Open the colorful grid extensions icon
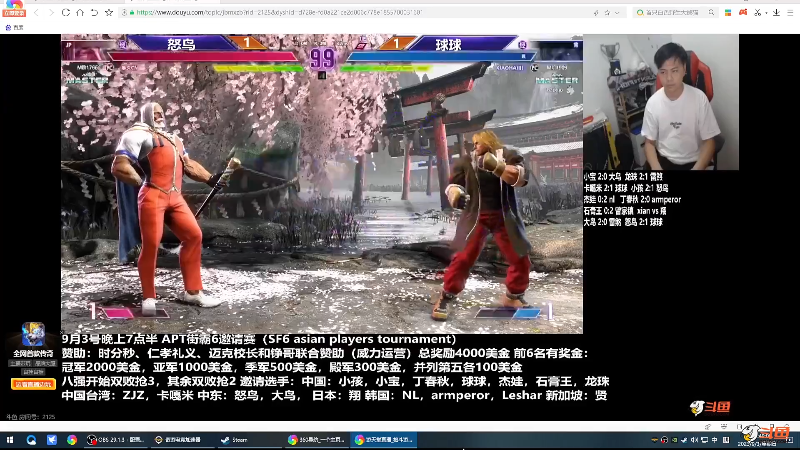This screenshot has width=800, height=450. (728, 12)
